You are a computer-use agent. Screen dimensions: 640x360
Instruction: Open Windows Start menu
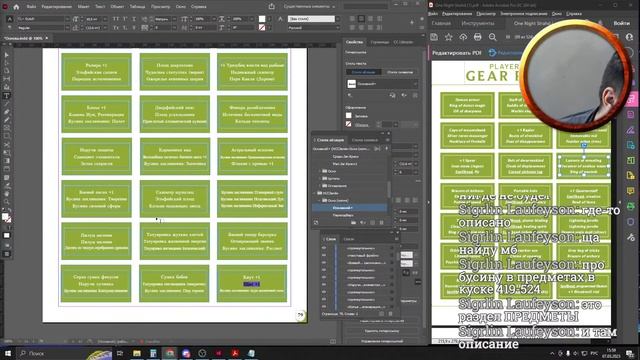8,353
